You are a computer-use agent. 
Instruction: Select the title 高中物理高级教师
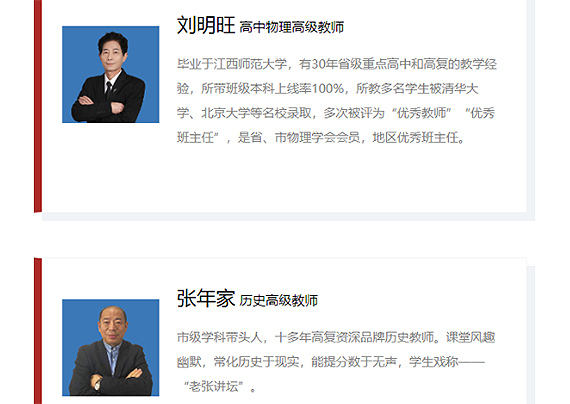pyautogui.click(x=292, y=27)
